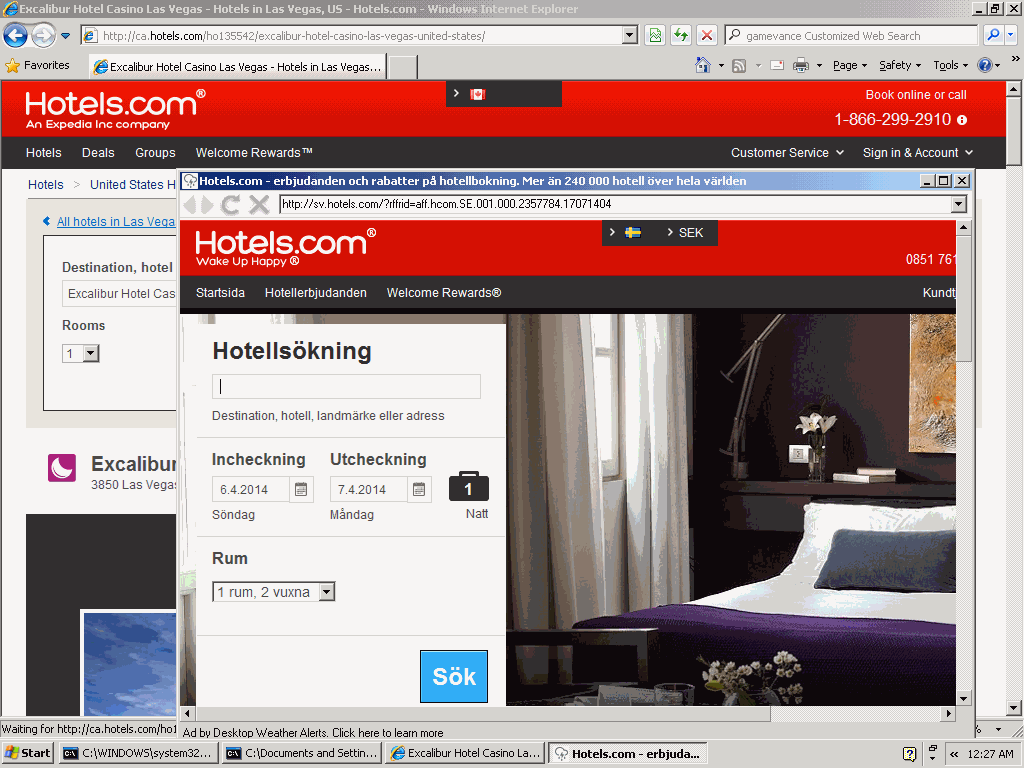
Task: Click the popup Stop X icon
Action: pos(259,204)
